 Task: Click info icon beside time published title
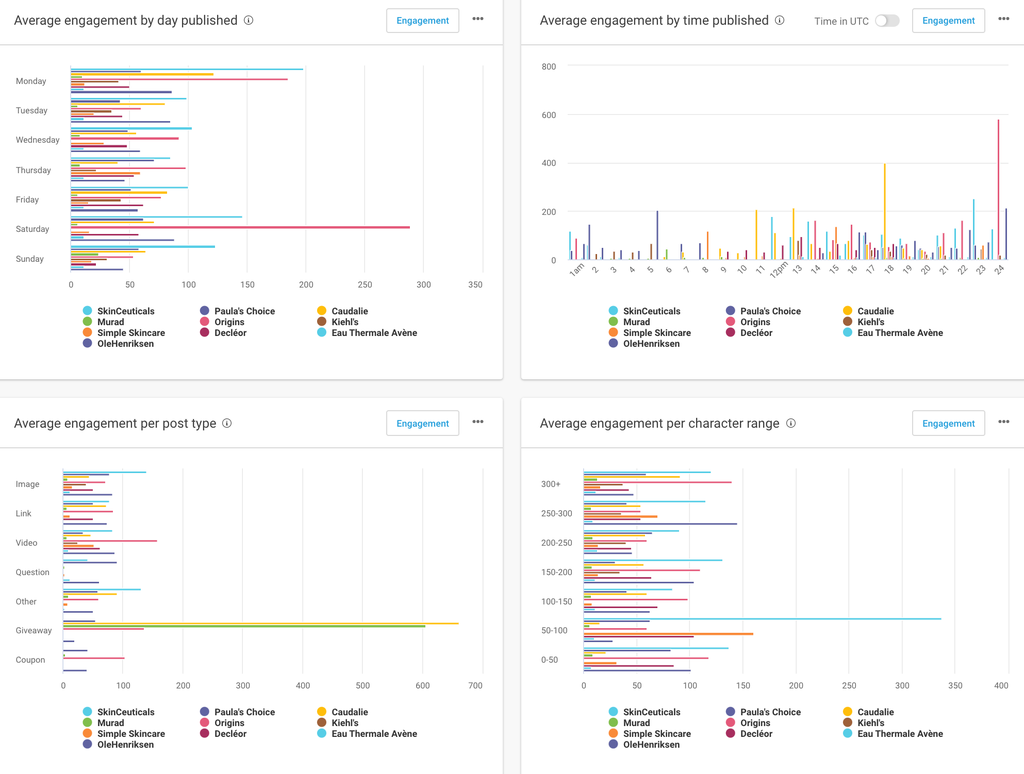click(780, 20)
